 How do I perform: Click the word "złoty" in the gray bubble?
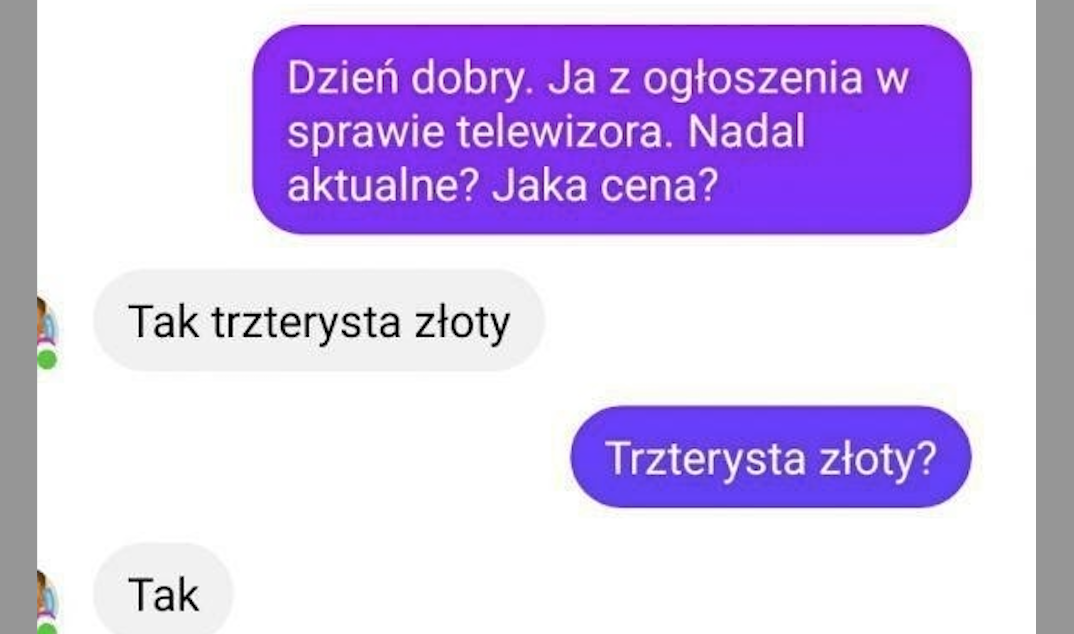pos(462,322)
